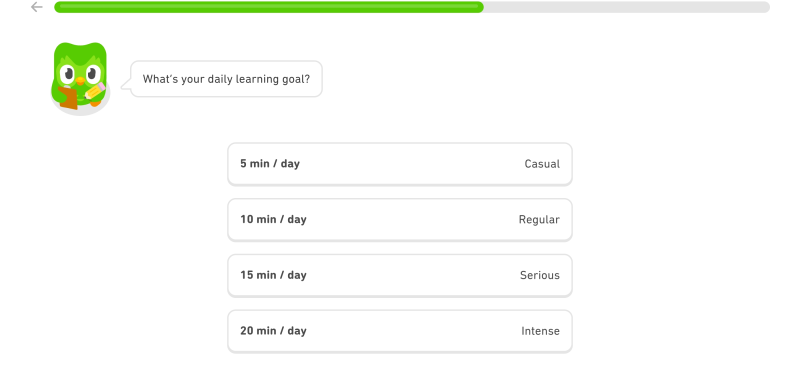Click the daily learning goal speech bubble

pos(226,79)
